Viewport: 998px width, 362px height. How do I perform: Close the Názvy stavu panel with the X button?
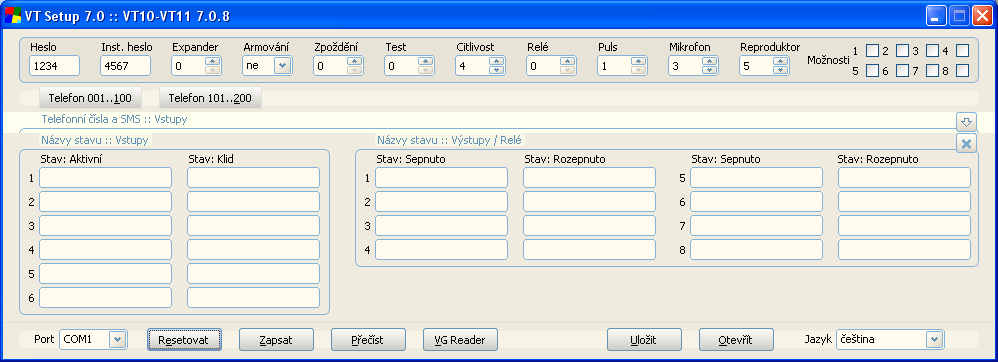coord(966,144)
